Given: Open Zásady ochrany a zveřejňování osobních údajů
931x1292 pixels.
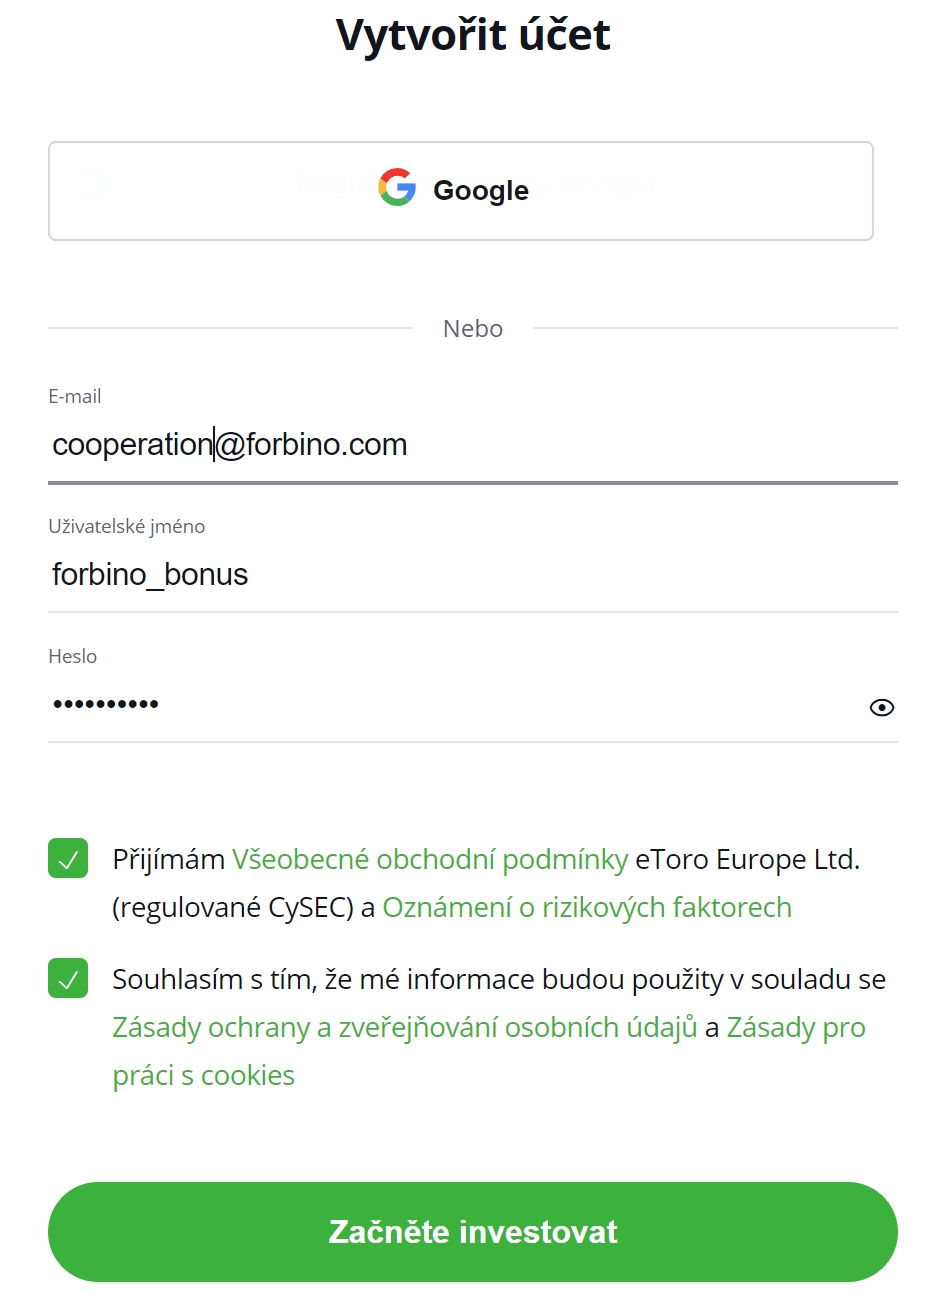Looking at the screenshot, I should tap(405, 1028).
